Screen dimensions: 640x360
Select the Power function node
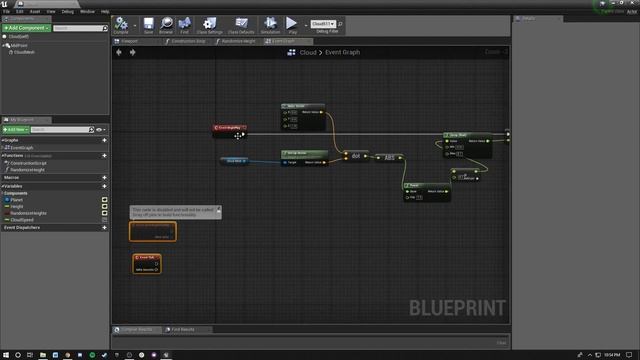point(427,192)
